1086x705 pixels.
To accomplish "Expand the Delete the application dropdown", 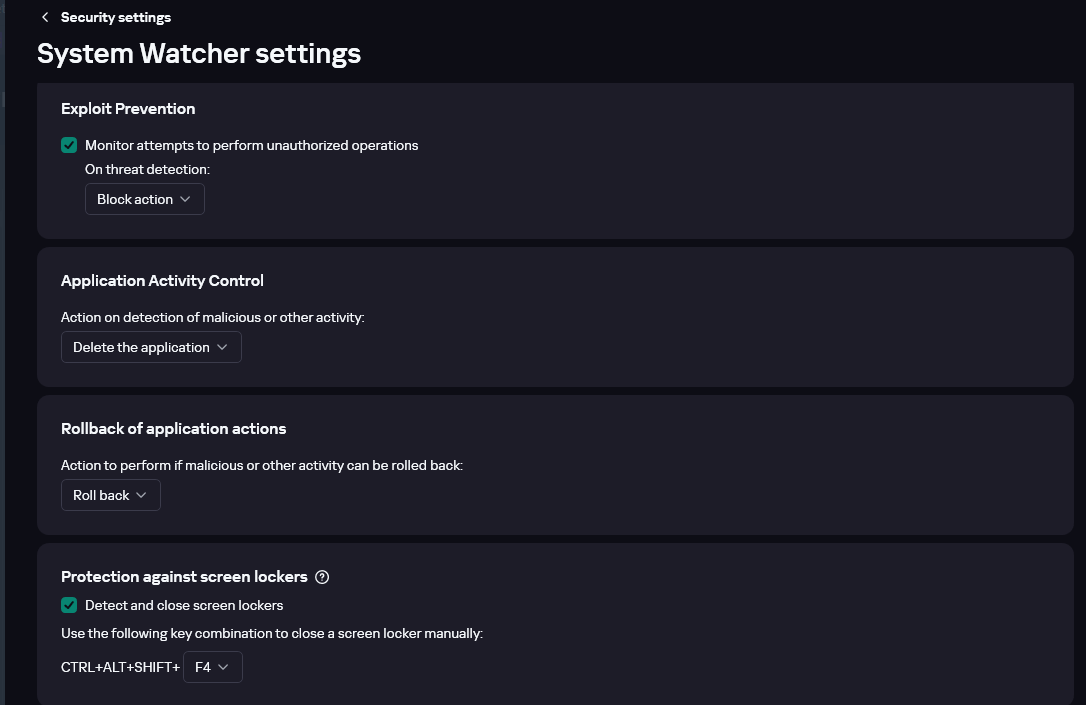I will click(x=151, y=347).
